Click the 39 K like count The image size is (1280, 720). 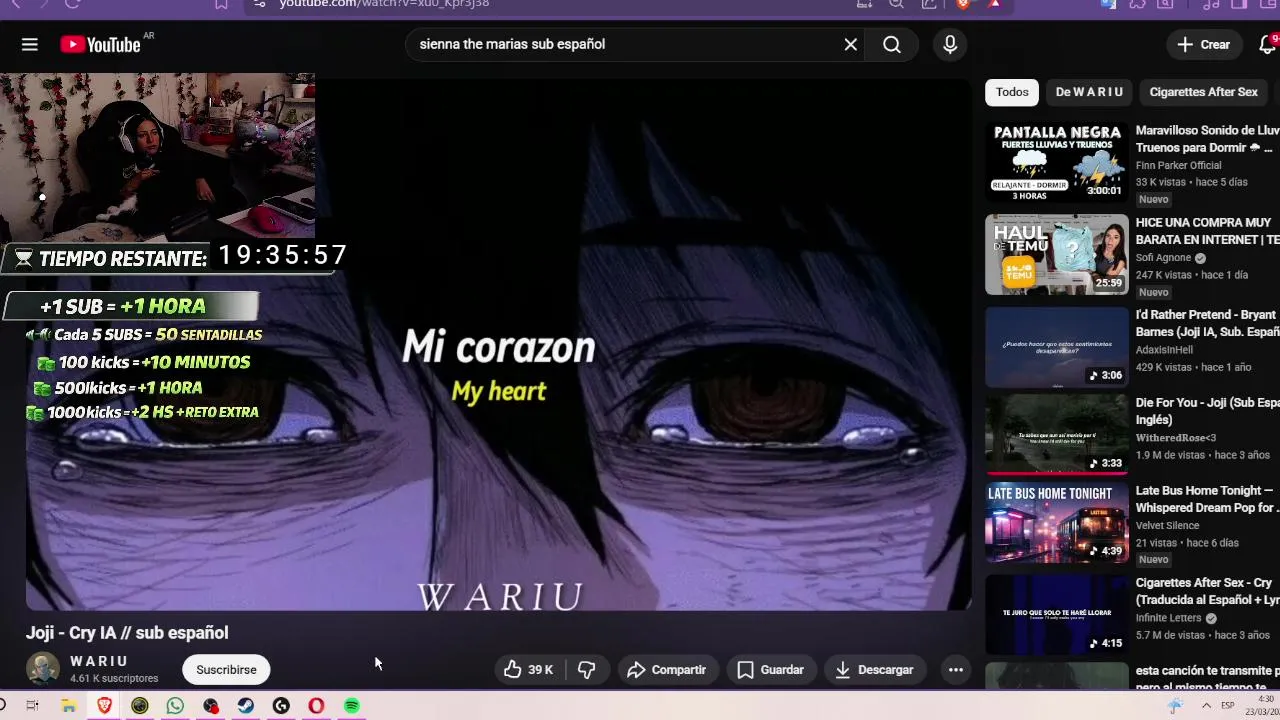coord(541,670)
